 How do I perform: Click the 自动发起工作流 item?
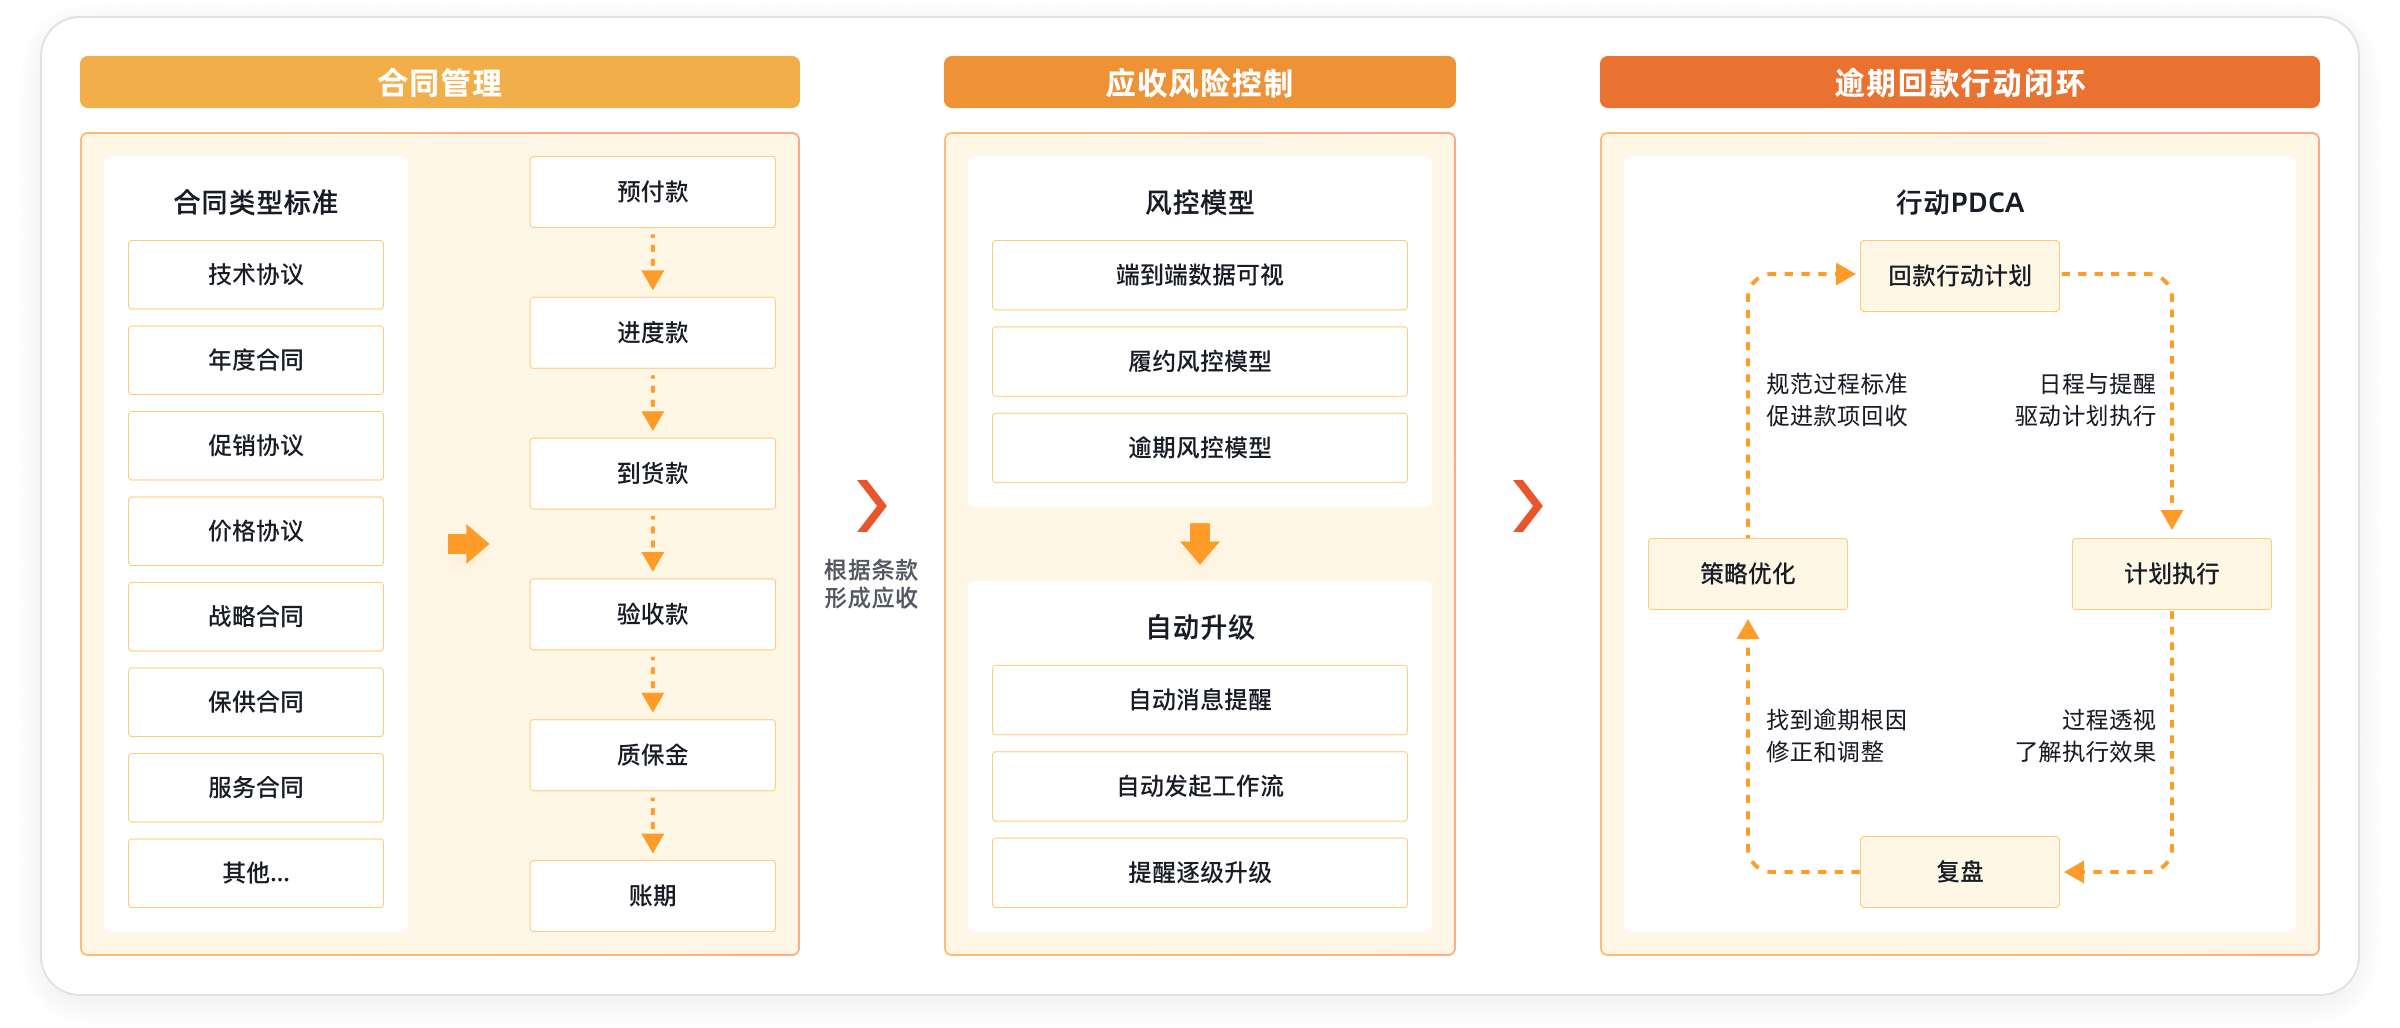[1199, 787]
